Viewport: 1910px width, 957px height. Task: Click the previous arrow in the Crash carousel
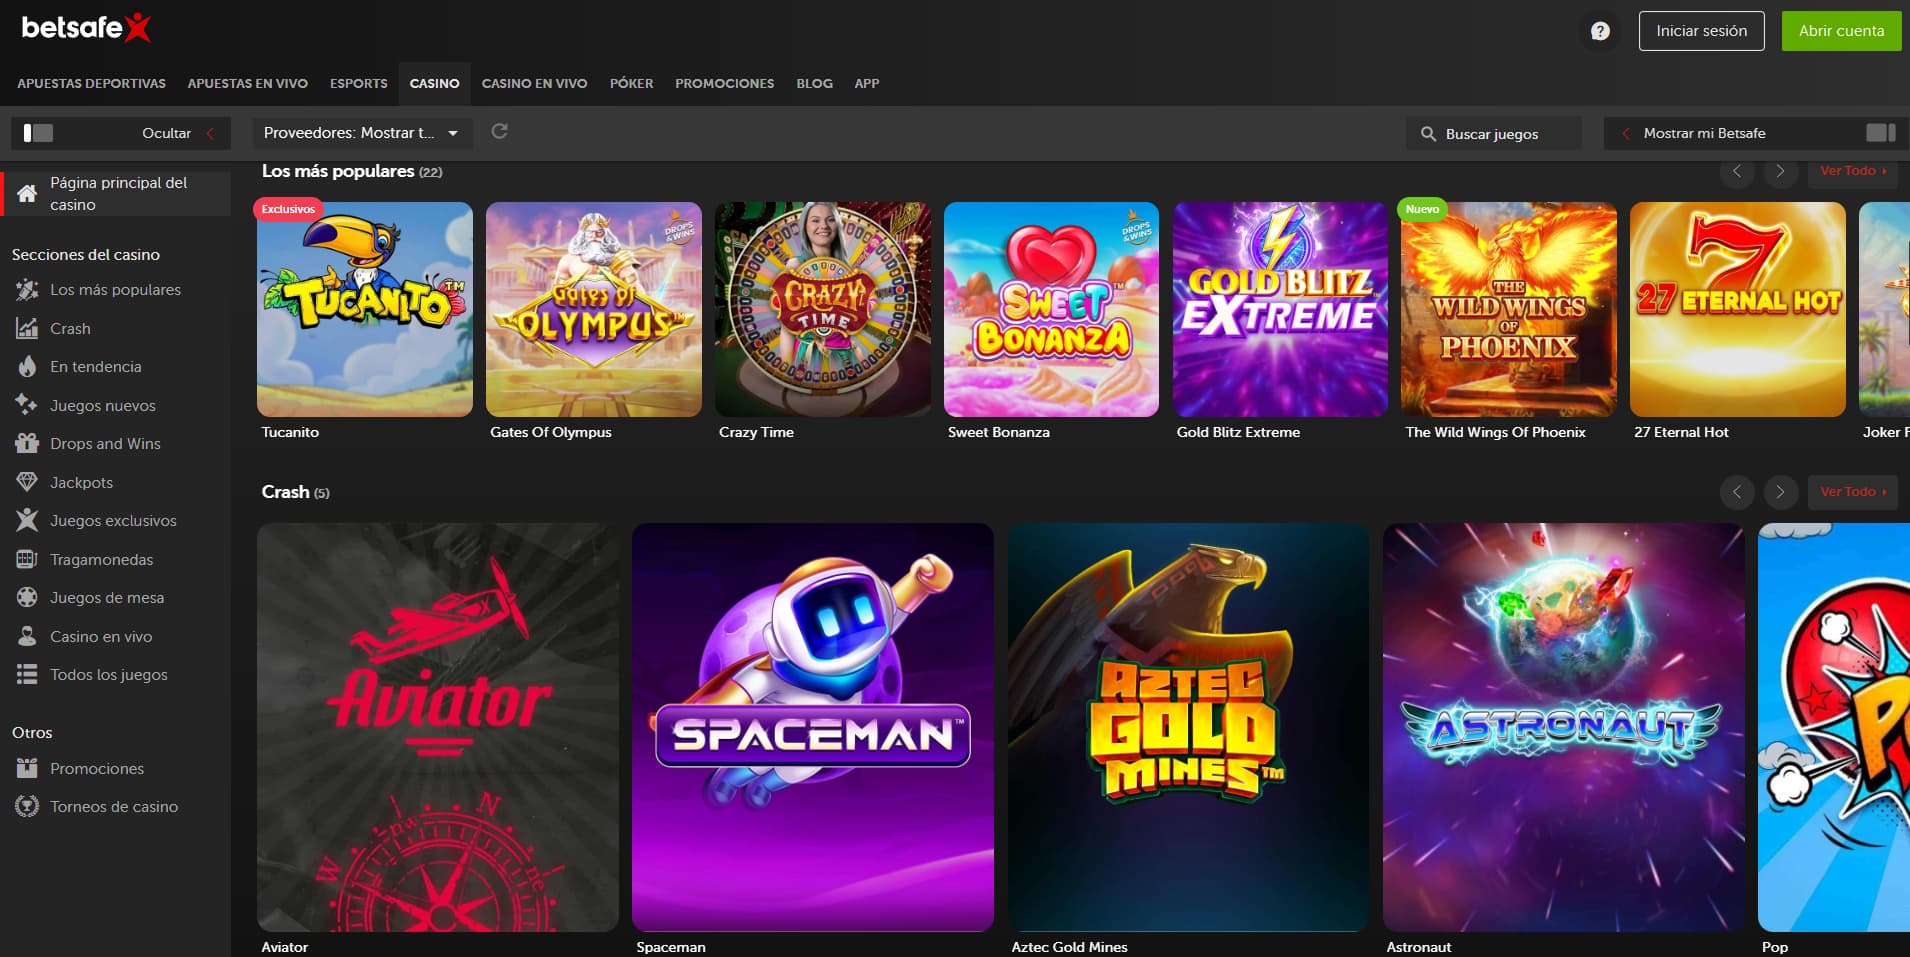click(1737, 492)
